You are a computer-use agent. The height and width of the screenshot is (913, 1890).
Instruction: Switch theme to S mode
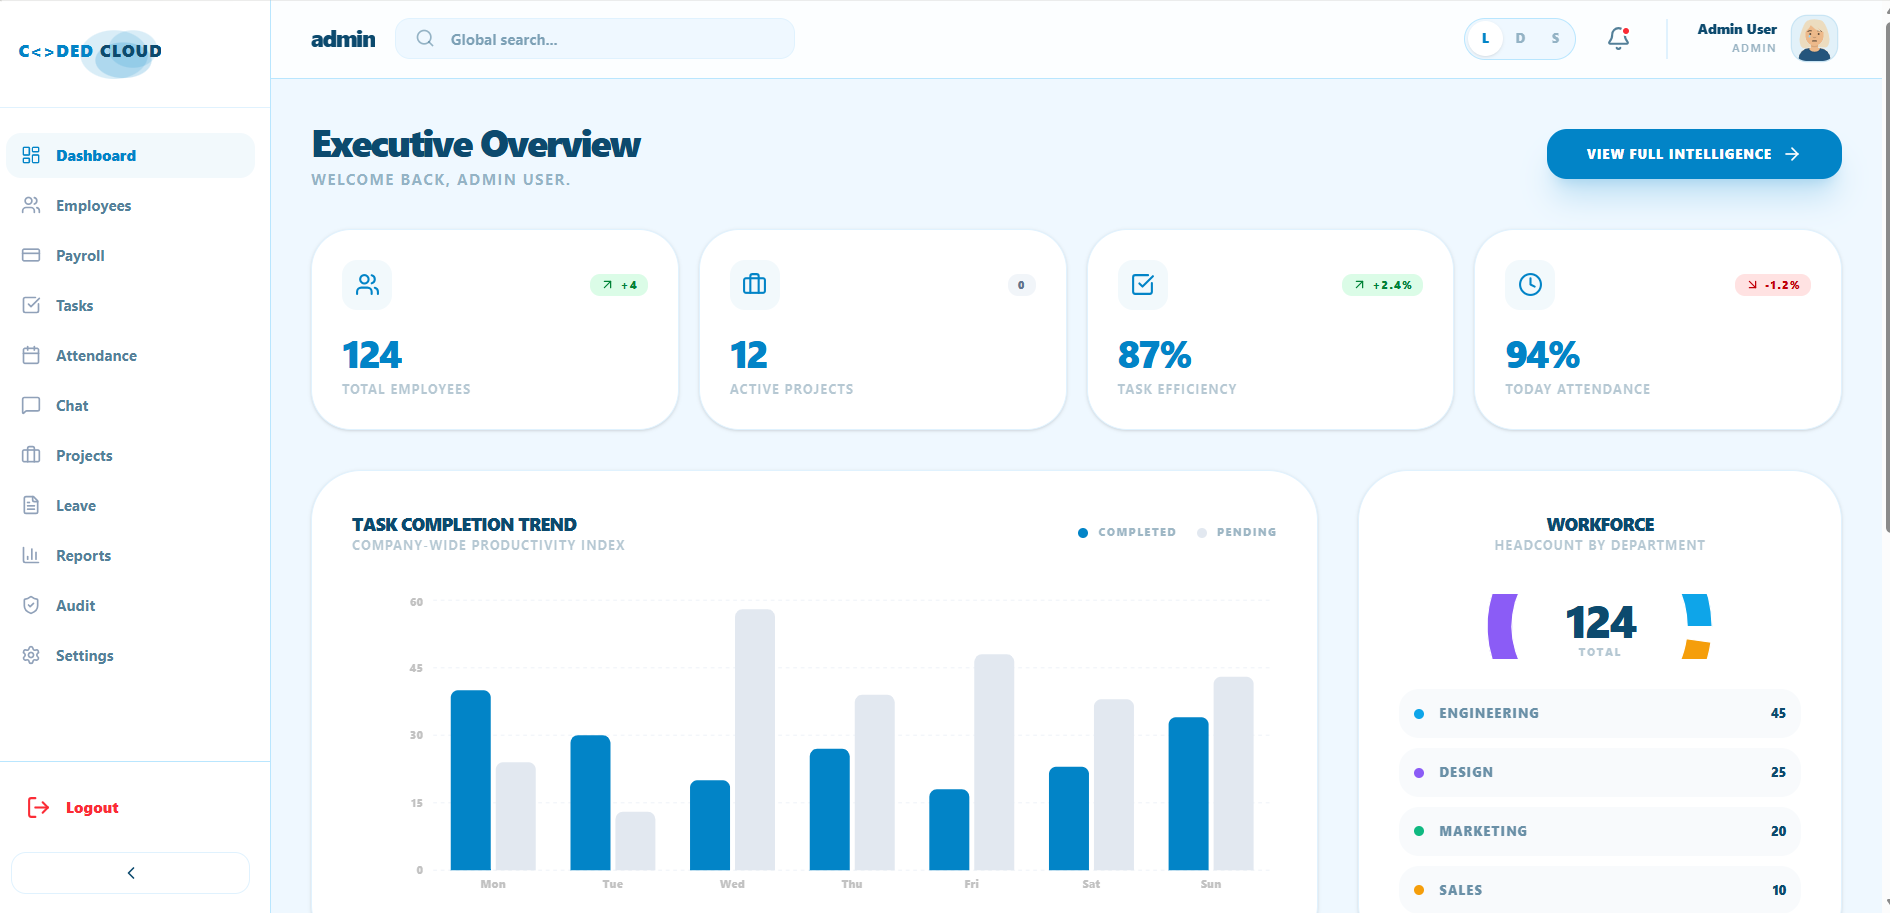click(1555, 38)
